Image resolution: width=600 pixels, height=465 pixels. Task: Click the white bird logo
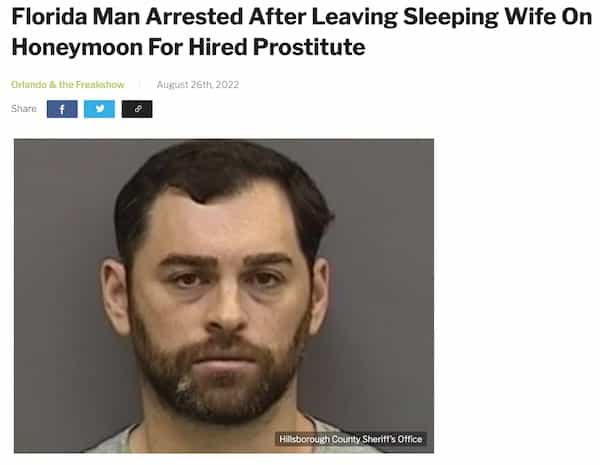(x=100, y=109)
